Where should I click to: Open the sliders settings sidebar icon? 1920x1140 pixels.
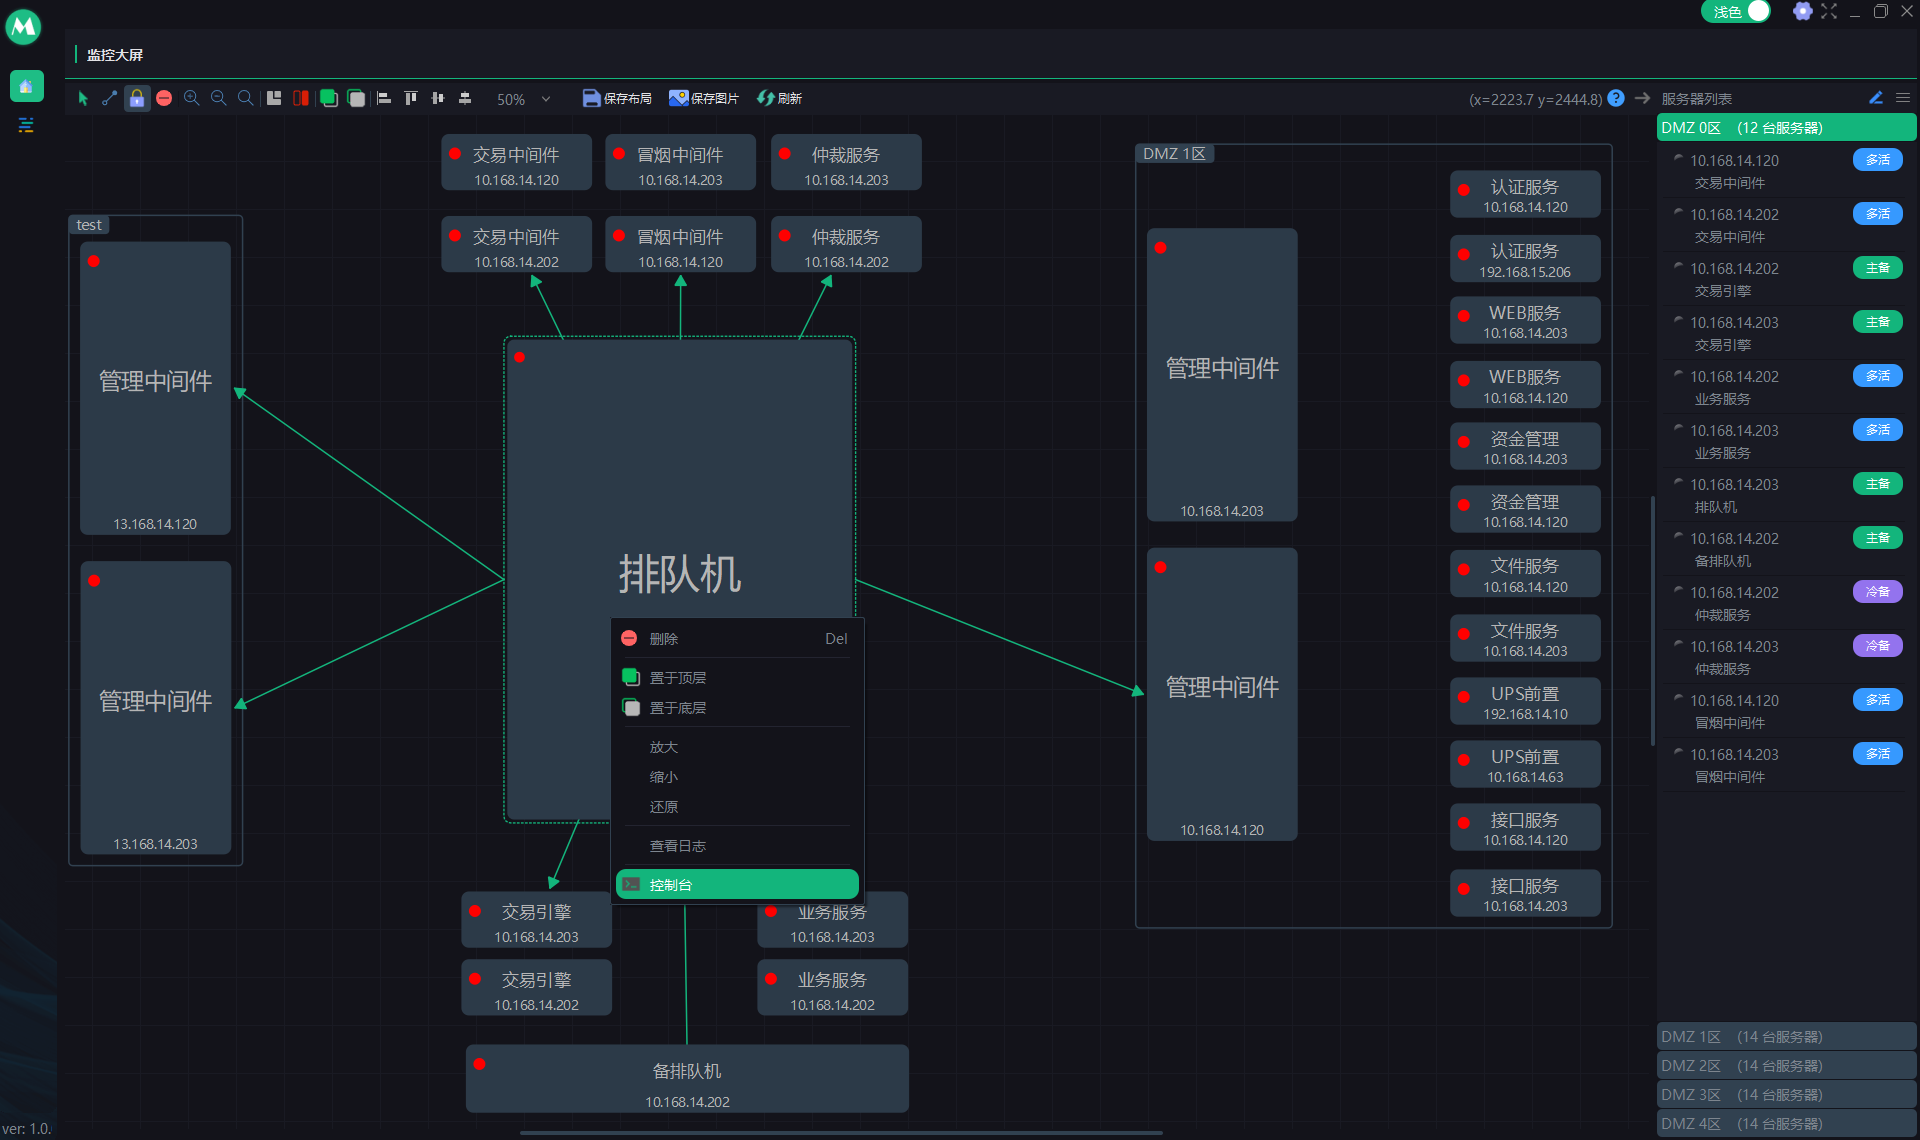pos(27,125)
